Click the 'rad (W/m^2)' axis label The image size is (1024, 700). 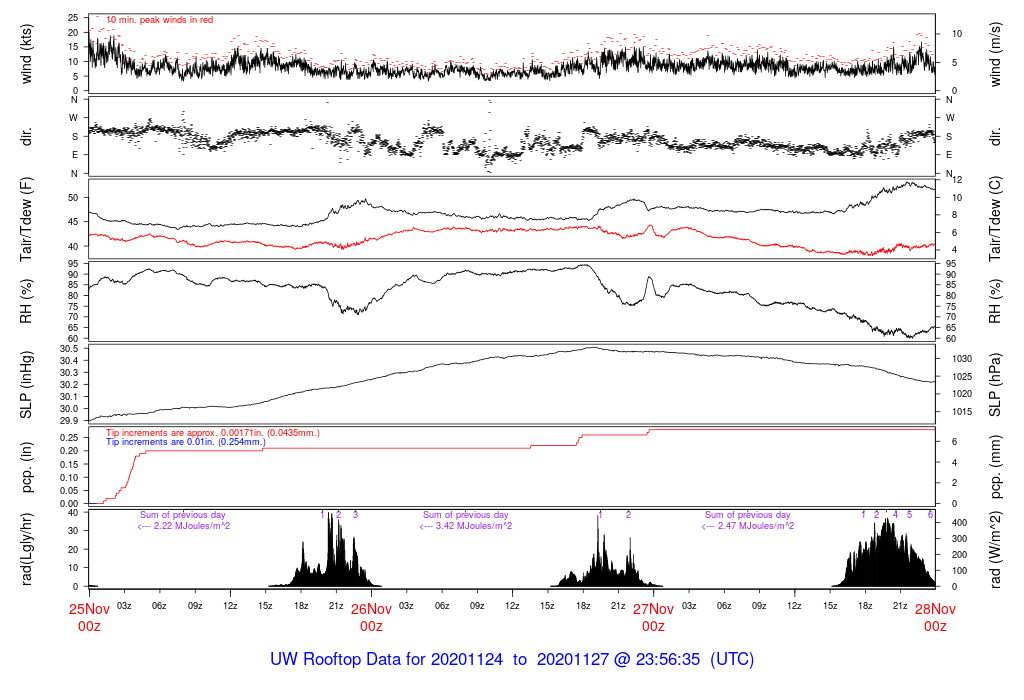click(995, 549)
